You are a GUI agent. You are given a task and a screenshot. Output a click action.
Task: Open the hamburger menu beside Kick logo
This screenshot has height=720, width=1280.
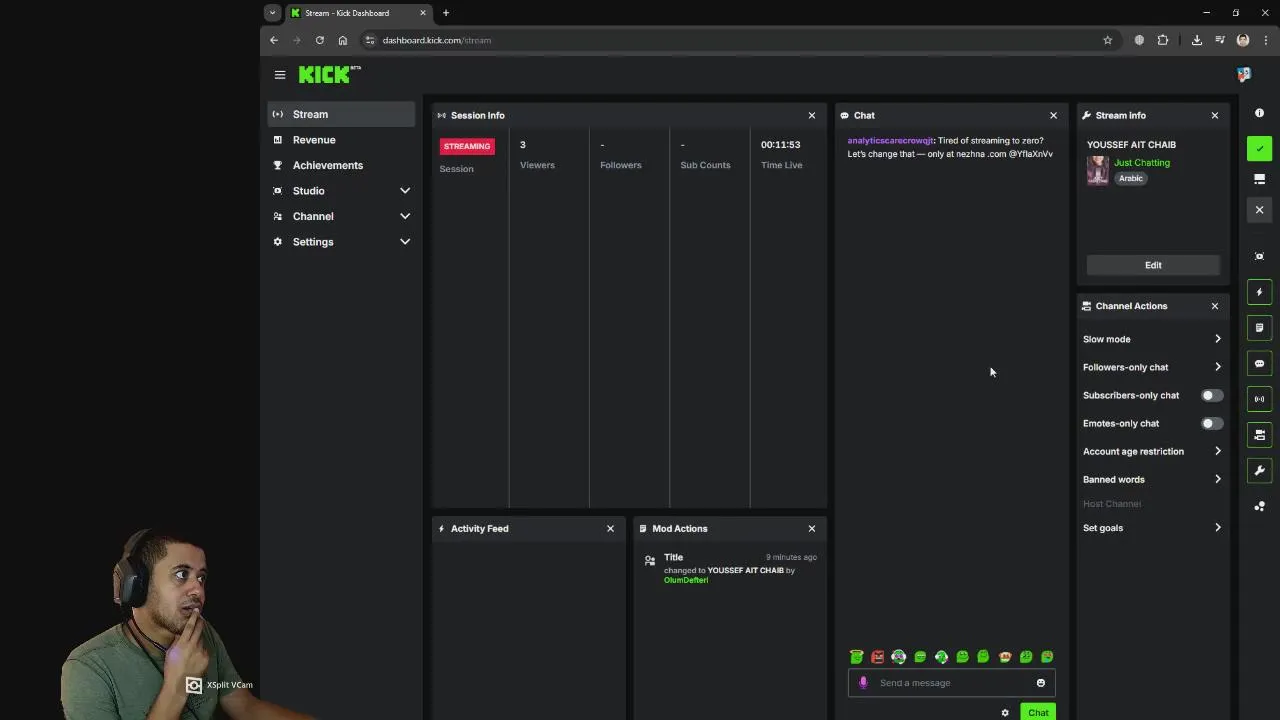[280, 74]
